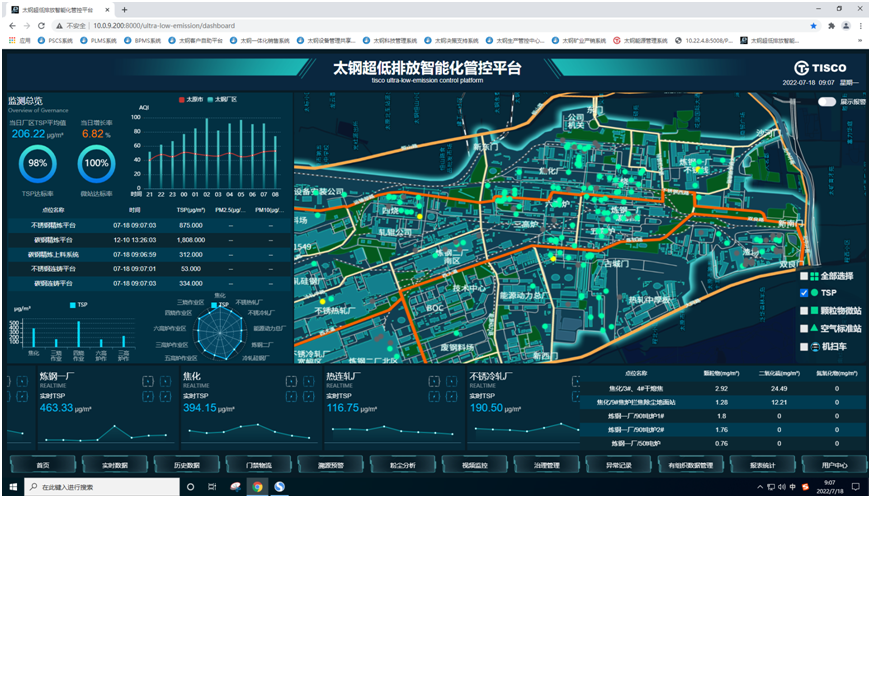The width and height of the screenshot is (871, 695).
Task: Open the 报表统计 section
Action: 762,464
